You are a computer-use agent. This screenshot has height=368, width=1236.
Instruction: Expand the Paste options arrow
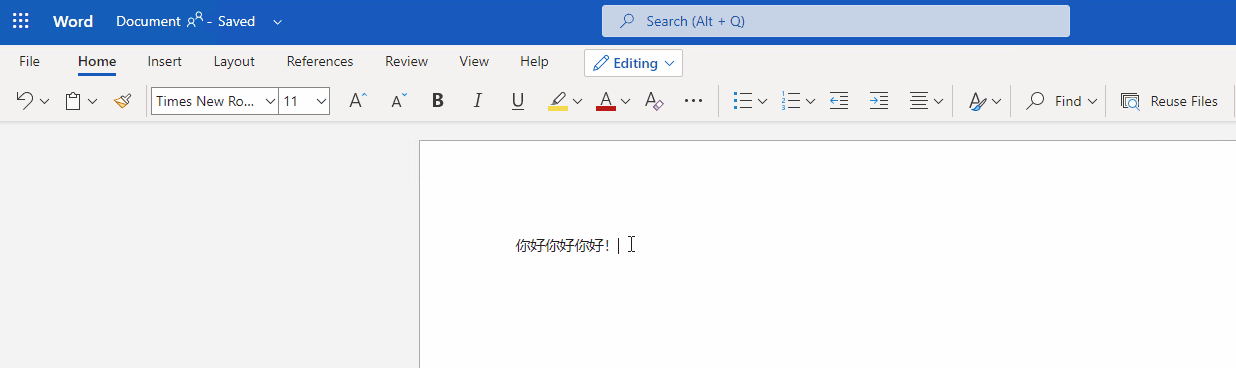(x=93, y=101)
